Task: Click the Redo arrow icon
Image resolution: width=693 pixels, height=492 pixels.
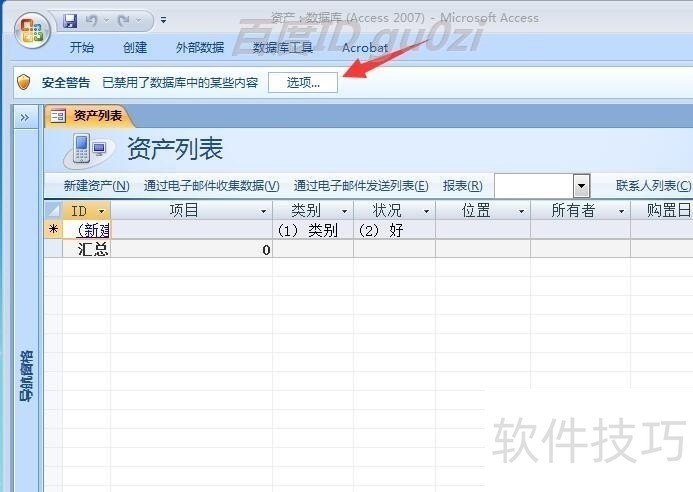Action: tap(123, 19)
